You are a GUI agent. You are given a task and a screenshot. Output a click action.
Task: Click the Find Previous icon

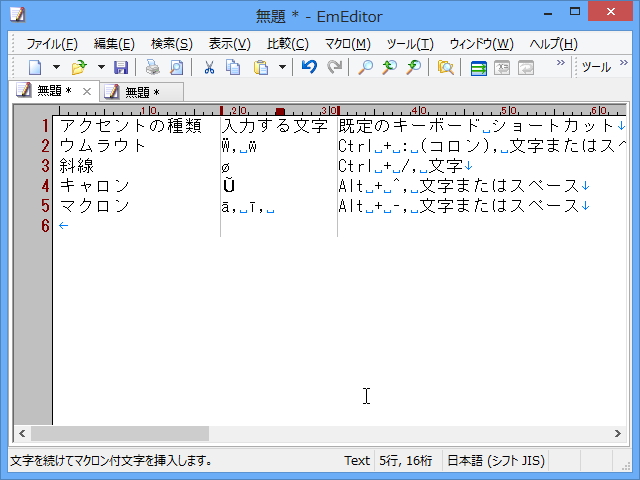389,67
